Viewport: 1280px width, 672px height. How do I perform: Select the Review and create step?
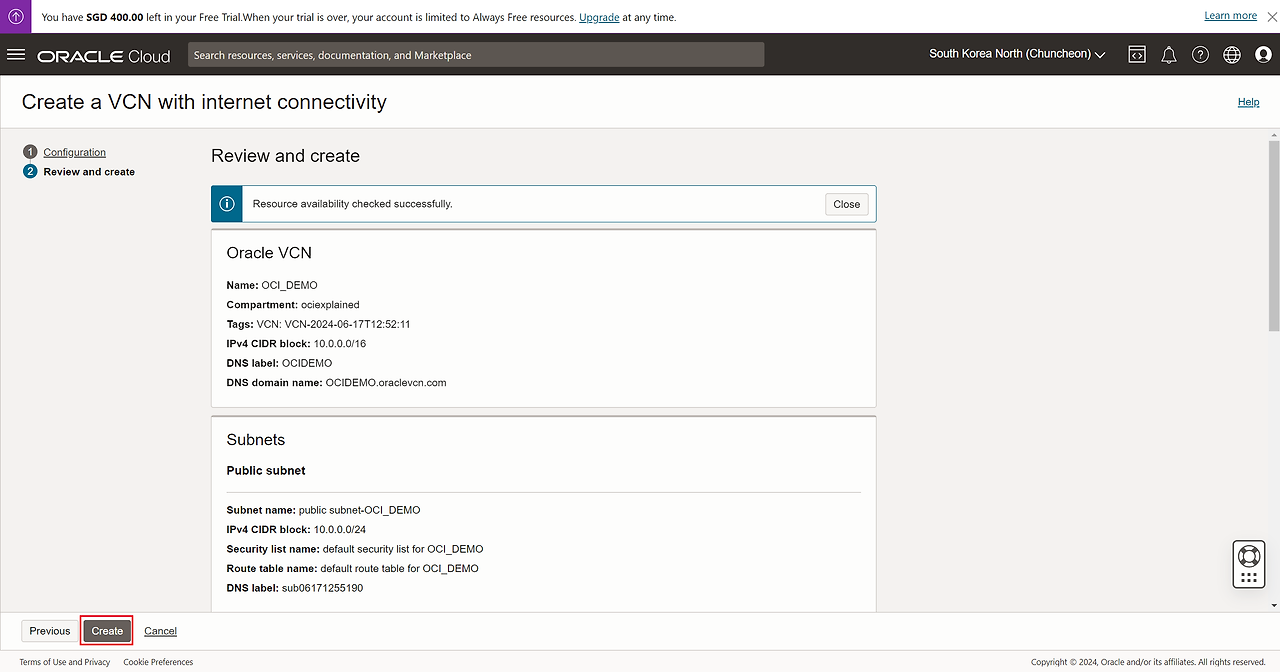(89, 172)
